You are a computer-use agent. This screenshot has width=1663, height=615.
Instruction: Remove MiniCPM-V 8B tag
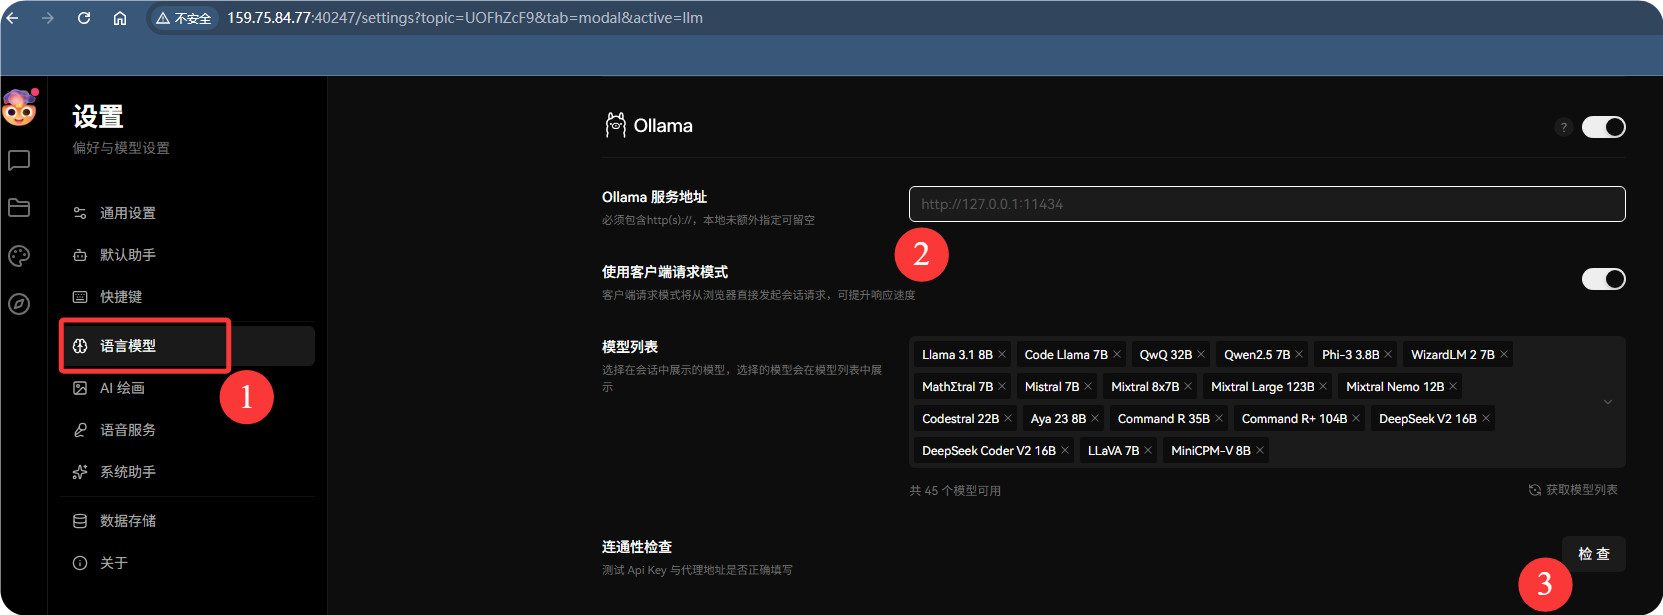coord(1260,451)
